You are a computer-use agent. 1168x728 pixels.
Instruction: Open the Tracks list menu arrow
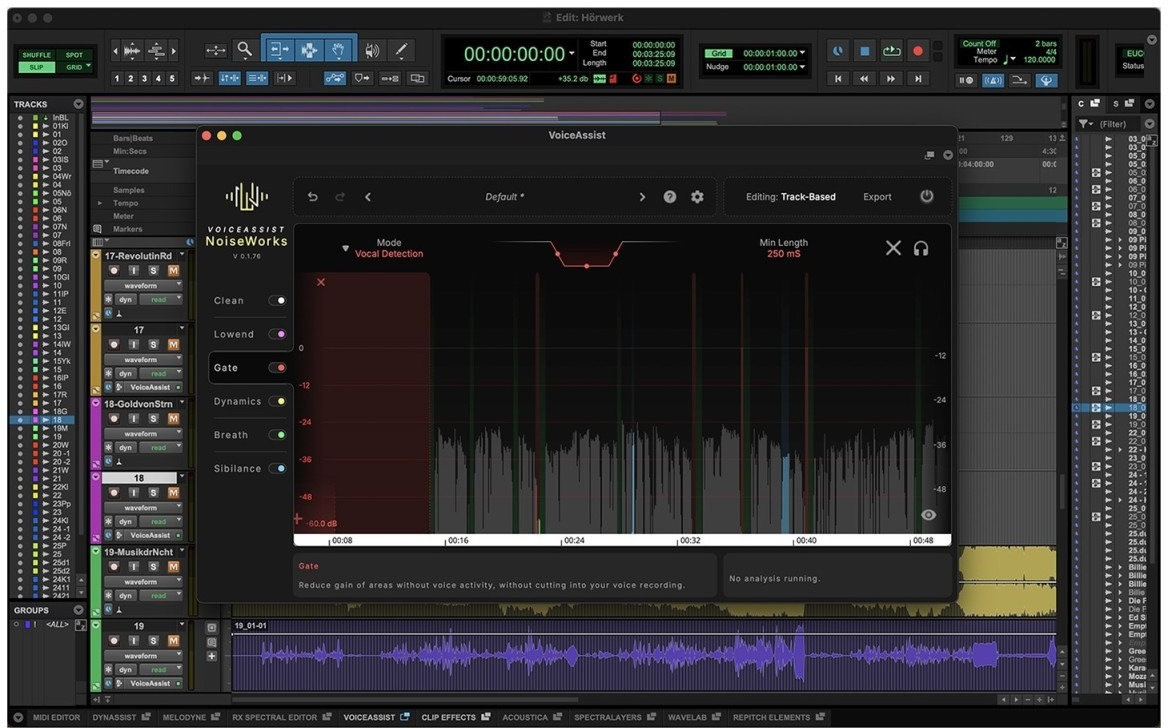tap(78, 104)
